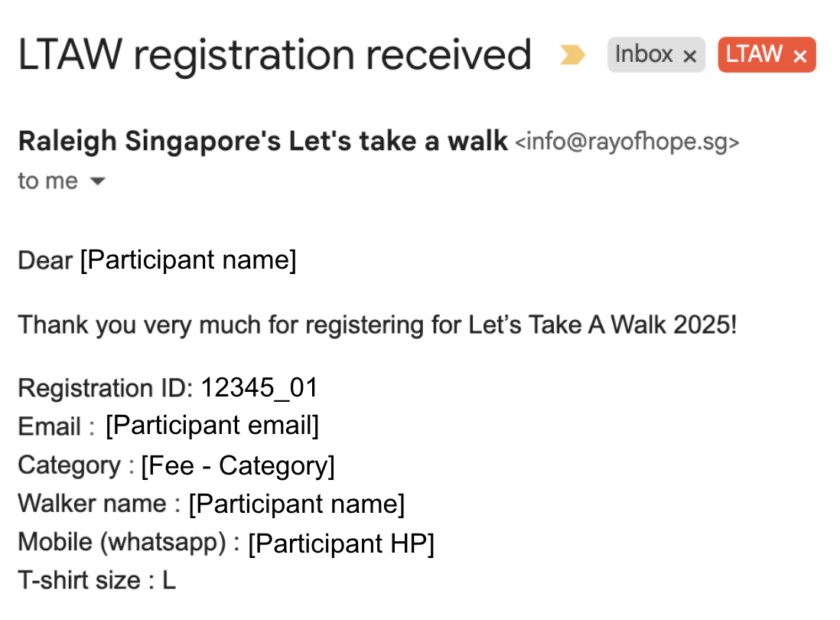This screenshot has width=840, height=620.
Task: Click the Inbox label chip
Action: pos(645,55)
